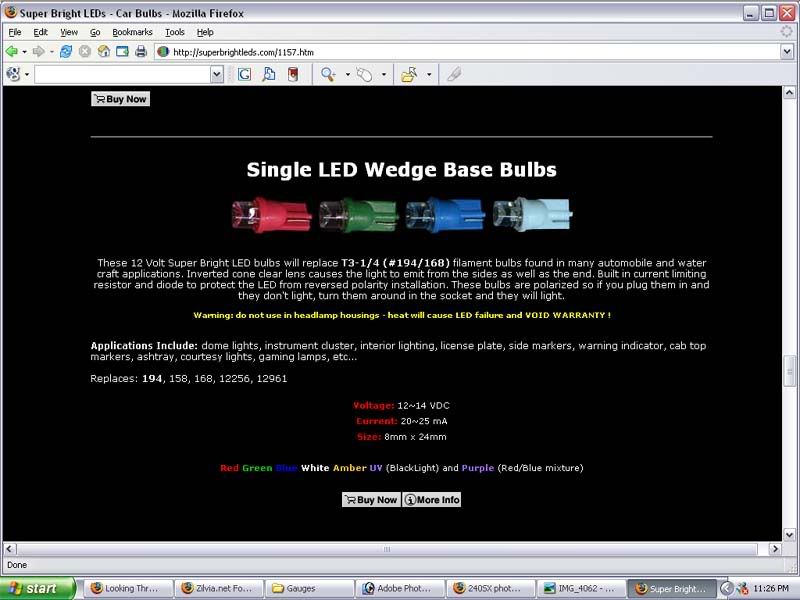Click the blue LED bulb image
The width and height of the screenshot is (800, 600).
coord(445,215)
